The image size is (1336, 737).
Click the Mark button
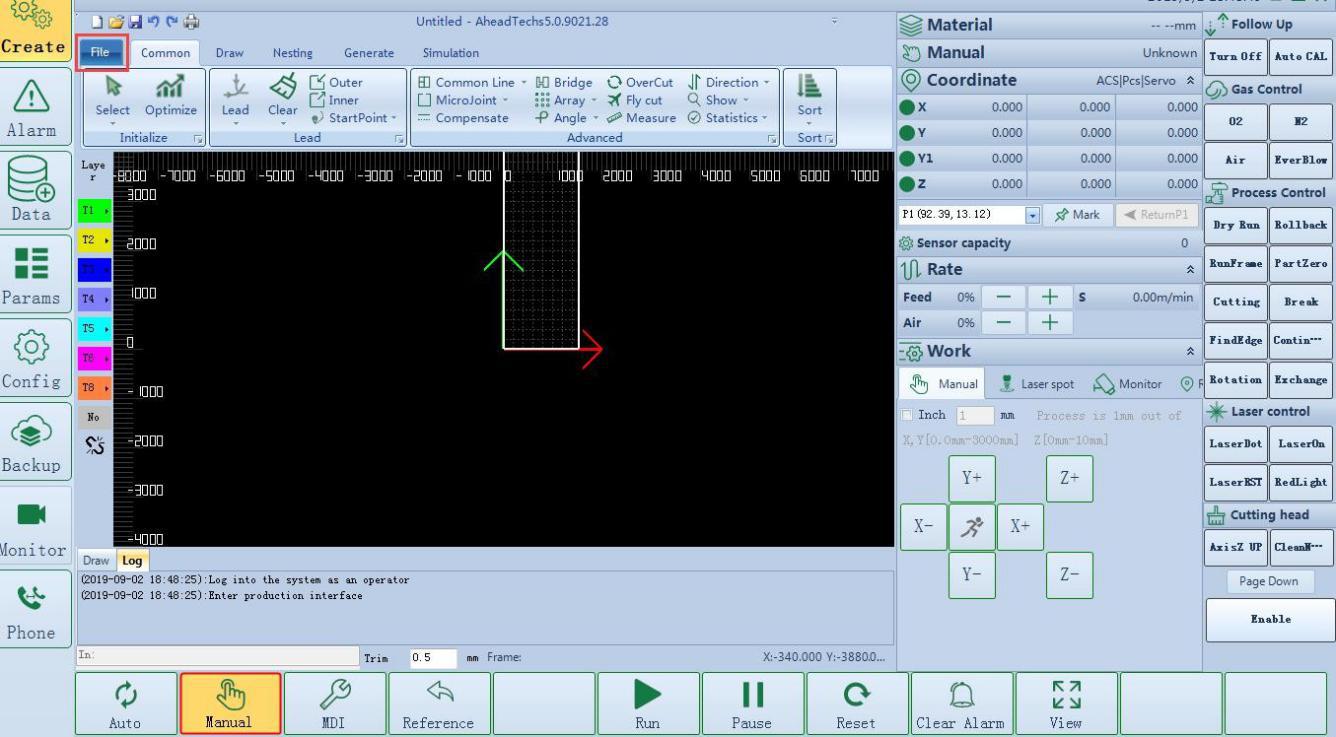coord(1079,215)
